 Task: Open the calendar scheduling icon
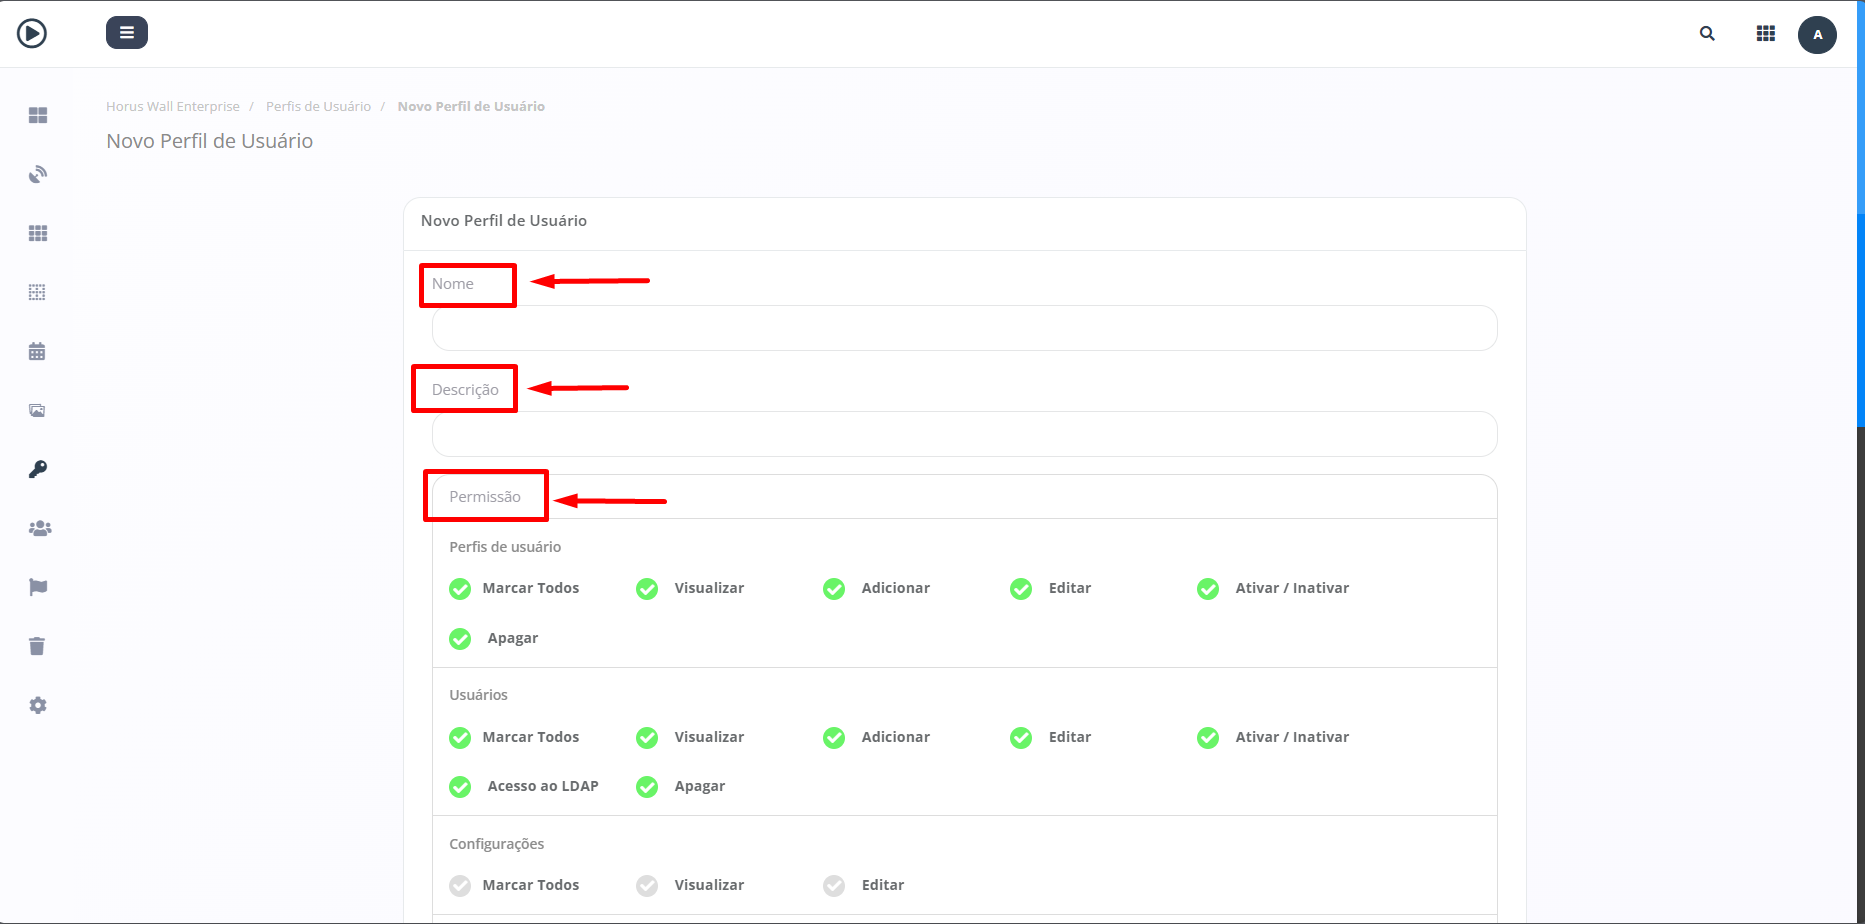pos(37,351)
